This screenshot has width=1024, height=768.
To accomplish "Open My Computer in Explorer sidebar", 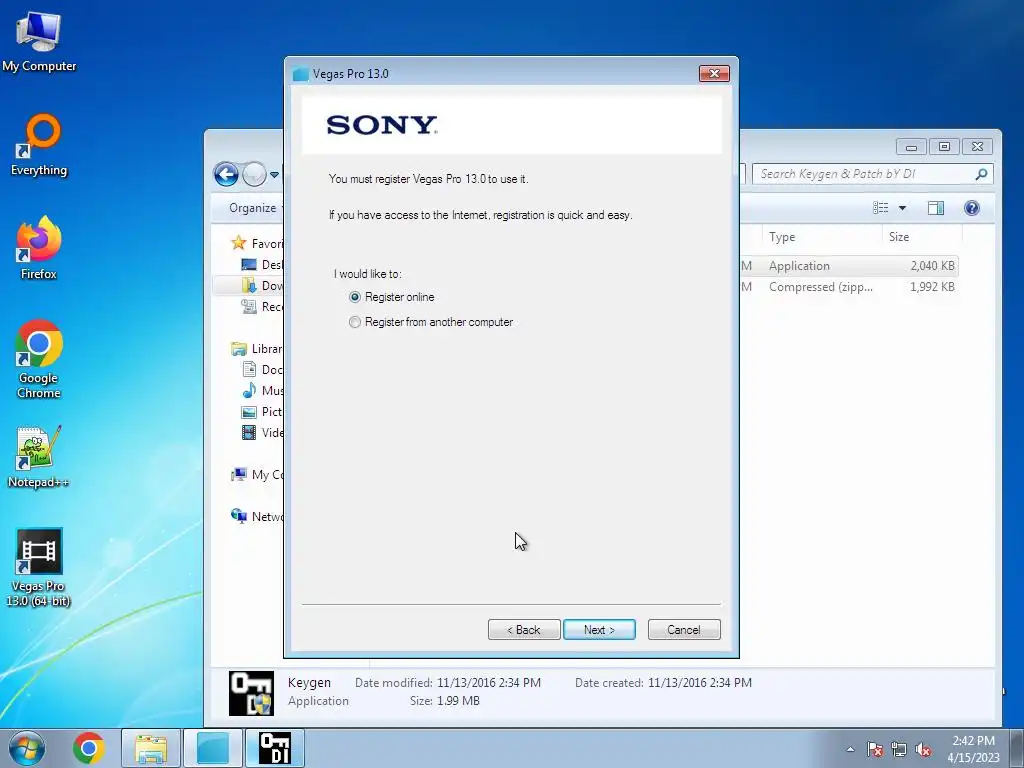I will [x=257, y=475].
